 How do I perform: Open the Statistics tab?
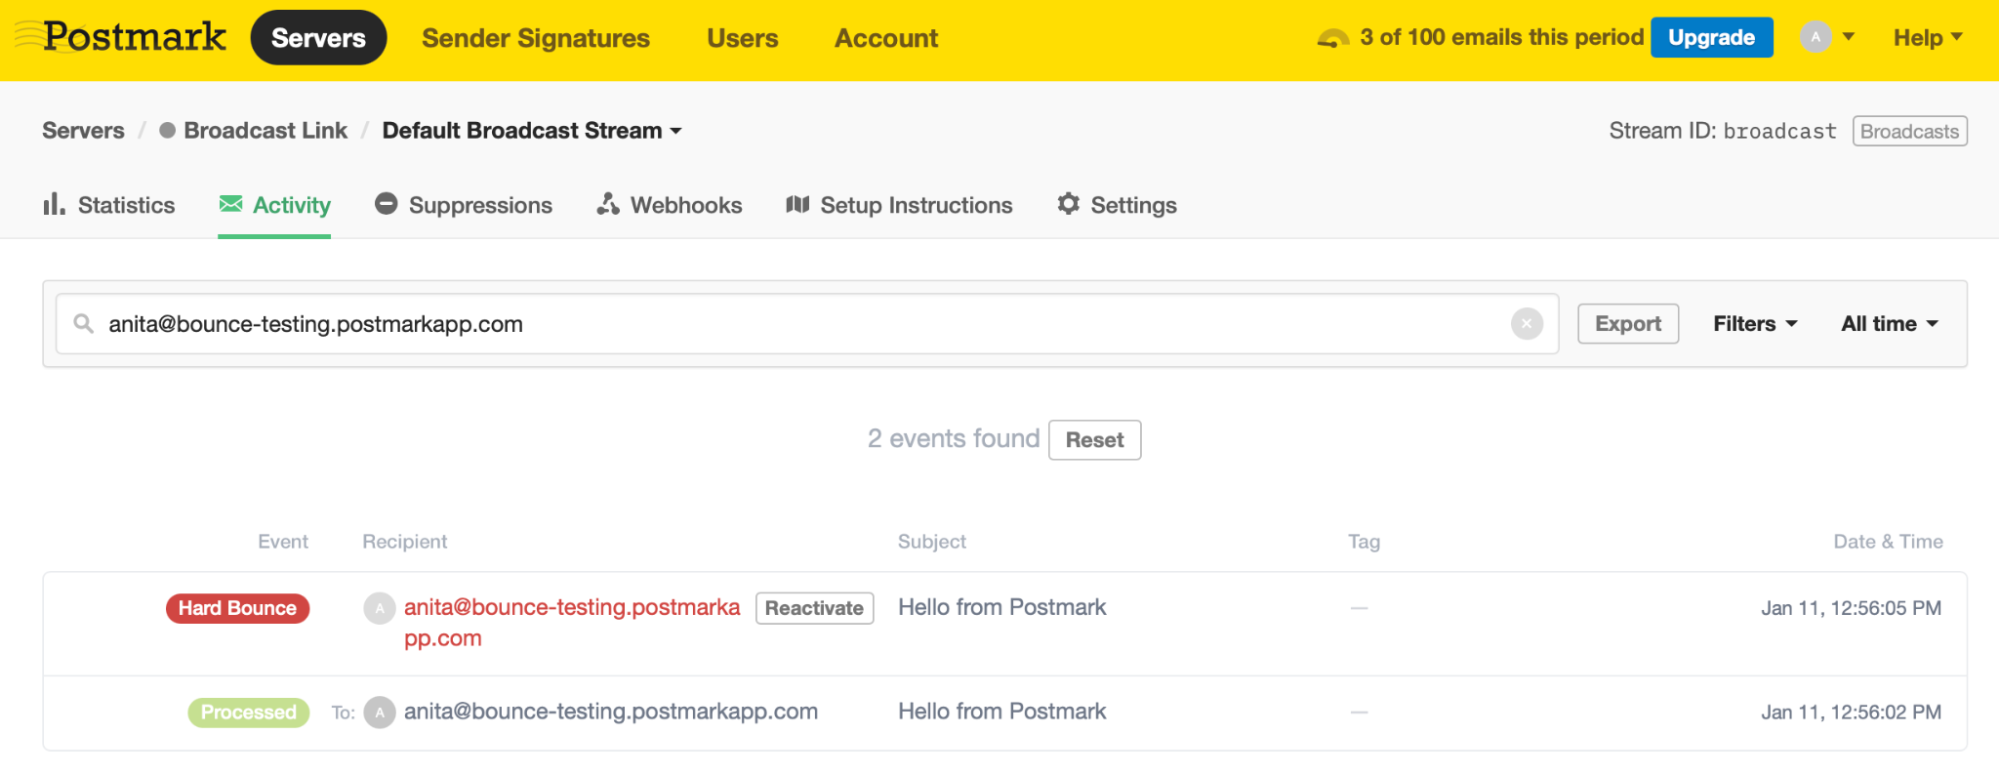tap(109, 205)
